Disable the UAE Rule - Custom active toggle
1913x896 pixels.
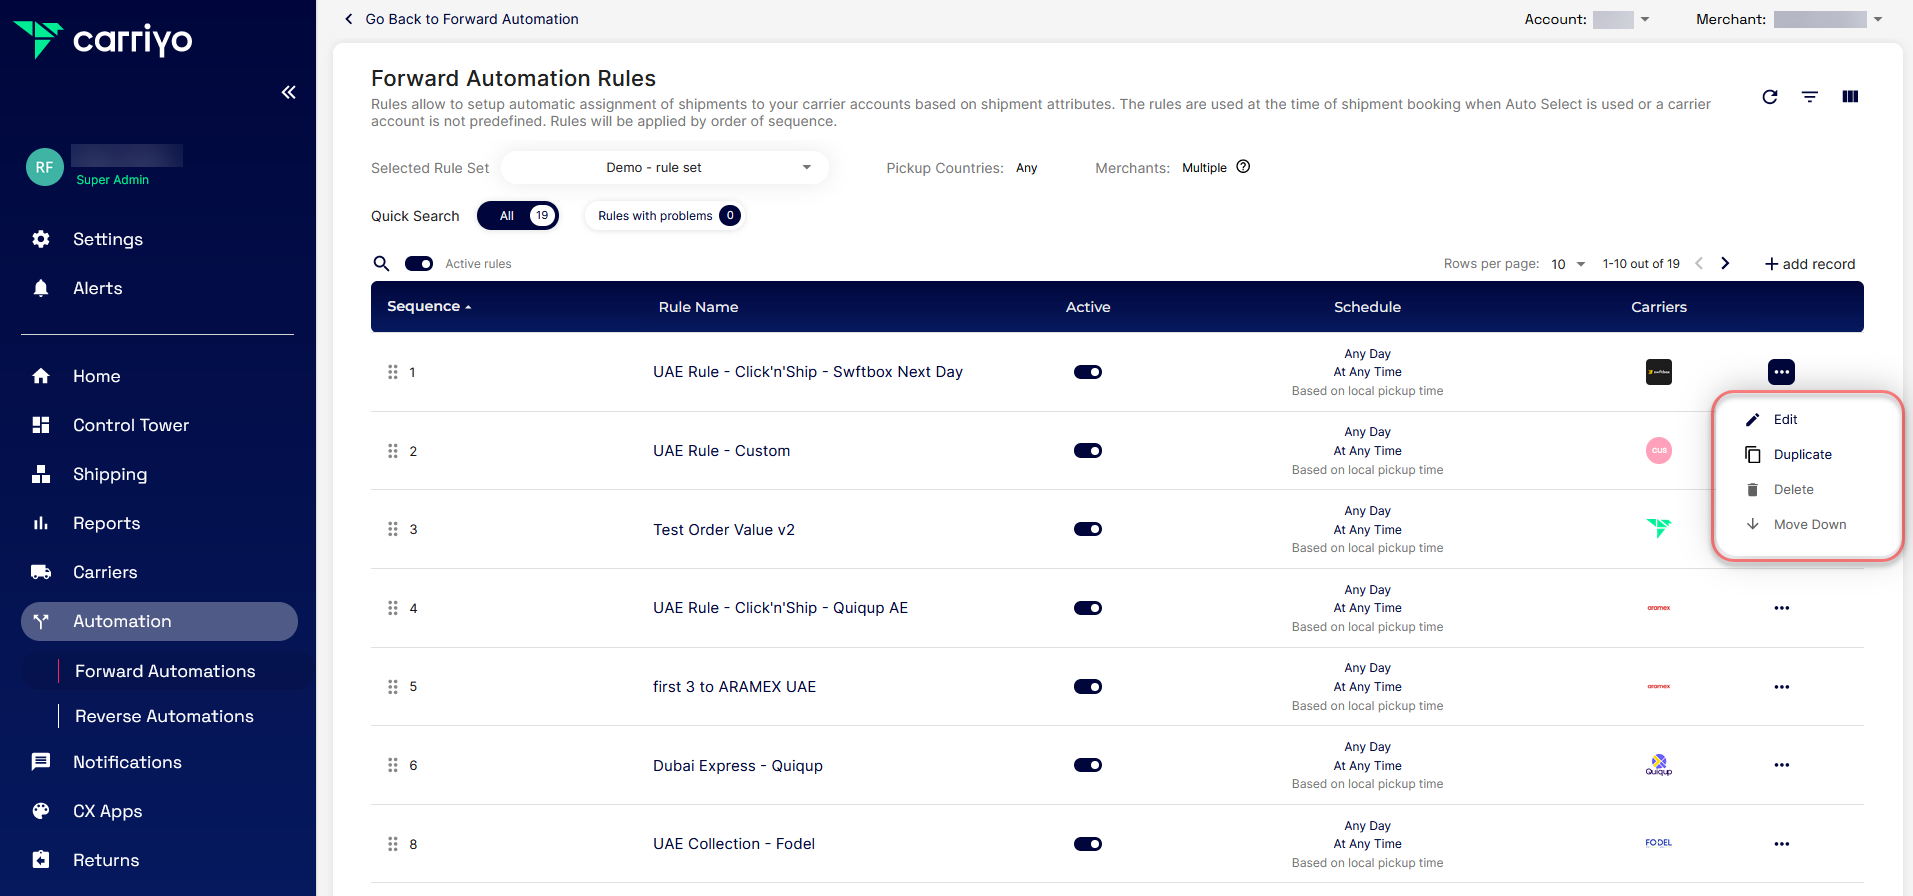[1087, 451]
